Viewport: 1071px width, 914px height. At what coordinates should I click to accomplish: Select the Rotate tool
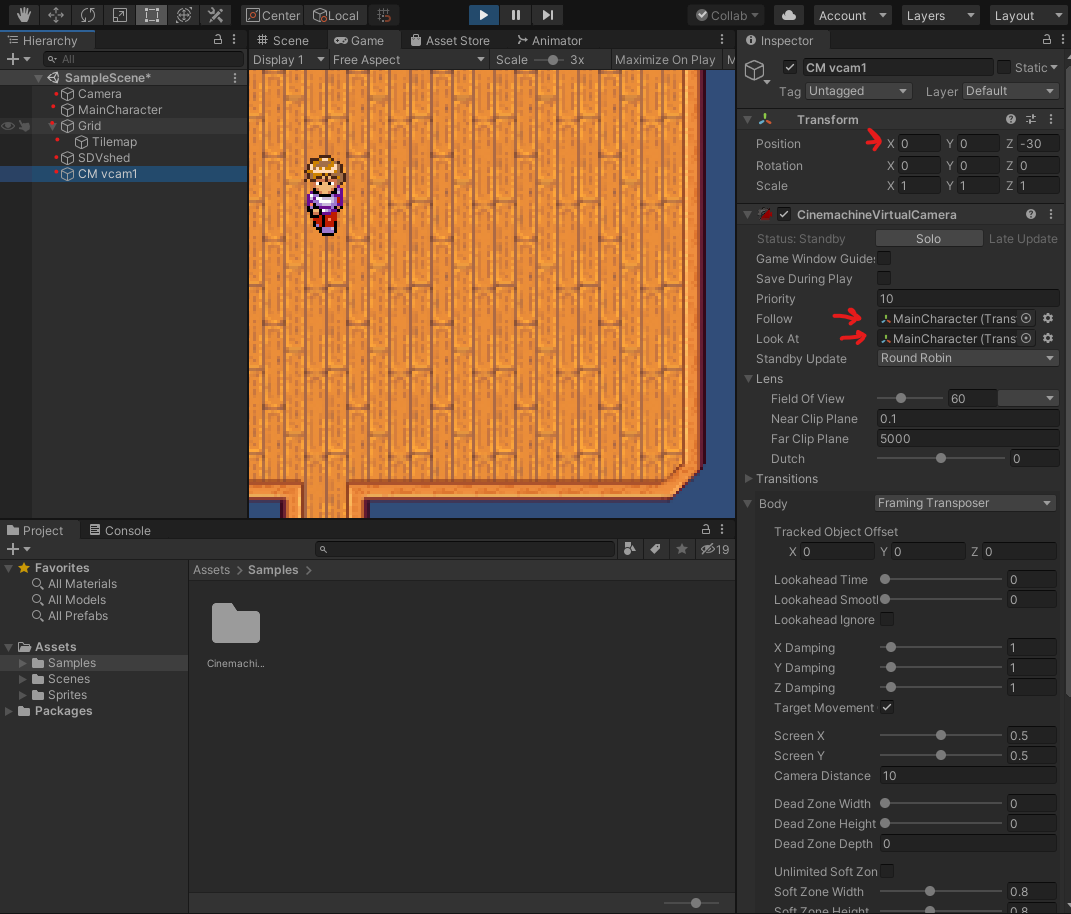(x=87, y=15)
